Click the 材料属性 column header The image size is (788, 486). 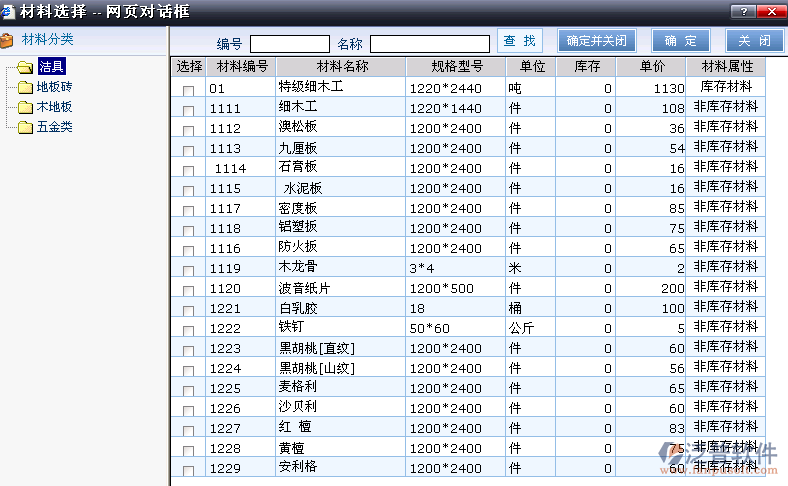tap(726, 66)
